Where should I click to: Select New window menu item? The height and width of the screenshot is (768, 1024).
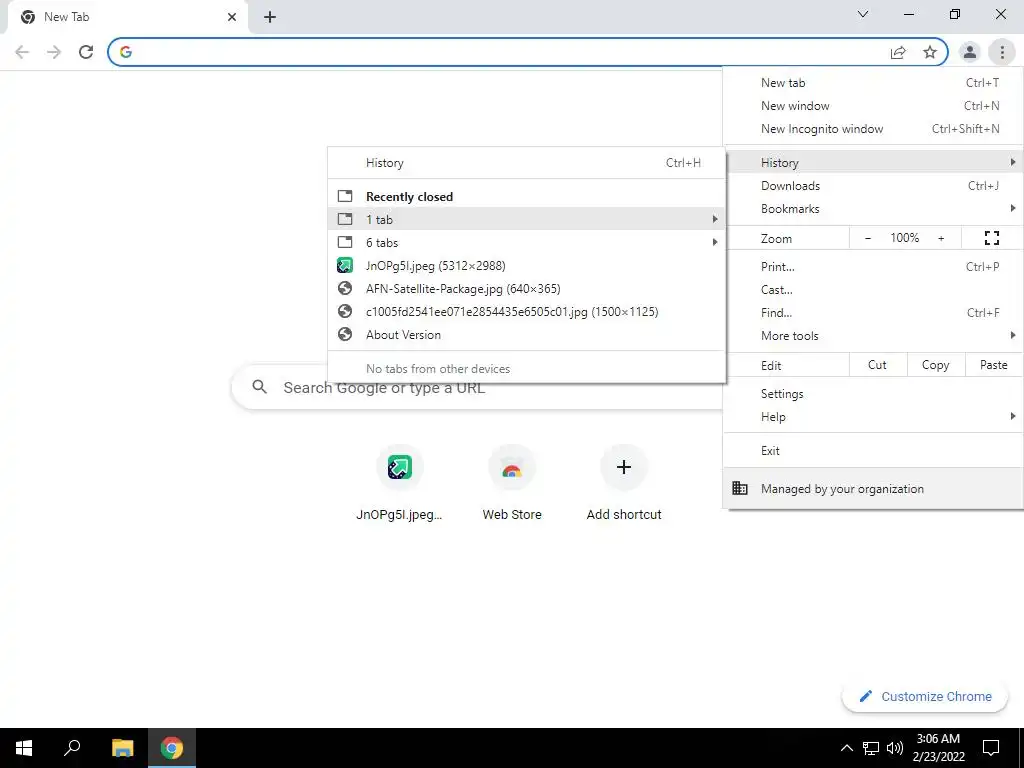click(x=873, y=106)
